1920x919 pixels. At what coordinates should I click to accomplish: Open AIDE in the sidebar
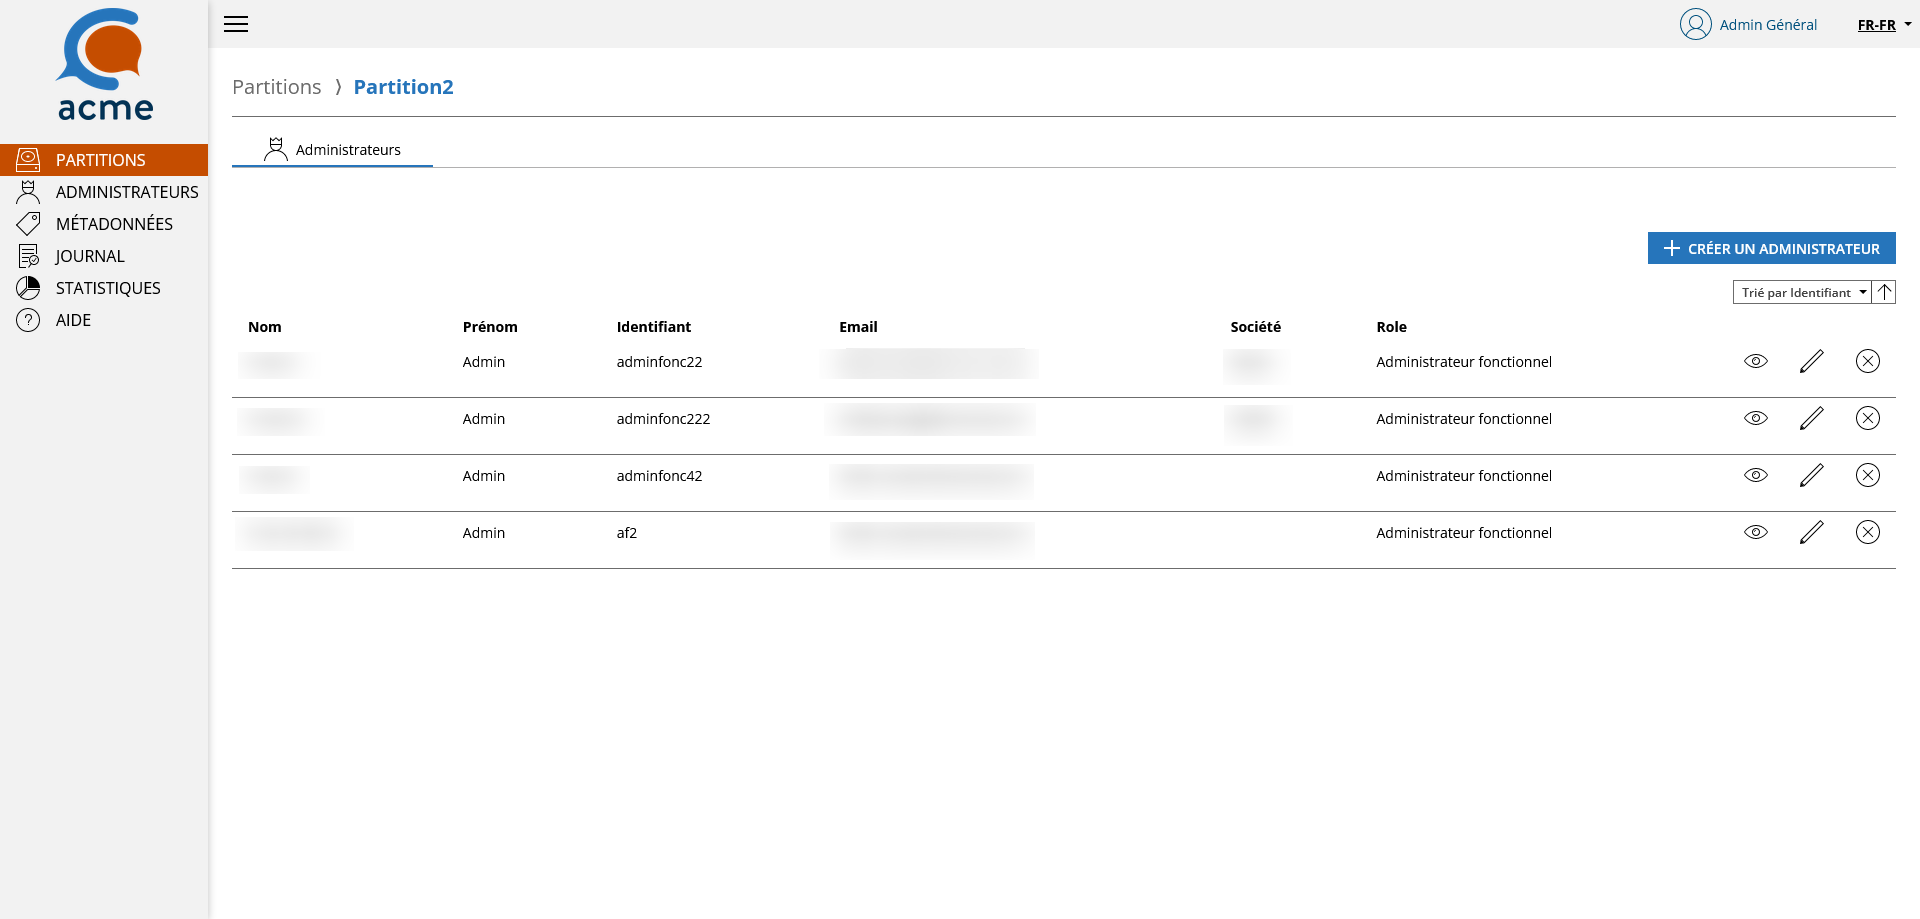coord(104,320)
